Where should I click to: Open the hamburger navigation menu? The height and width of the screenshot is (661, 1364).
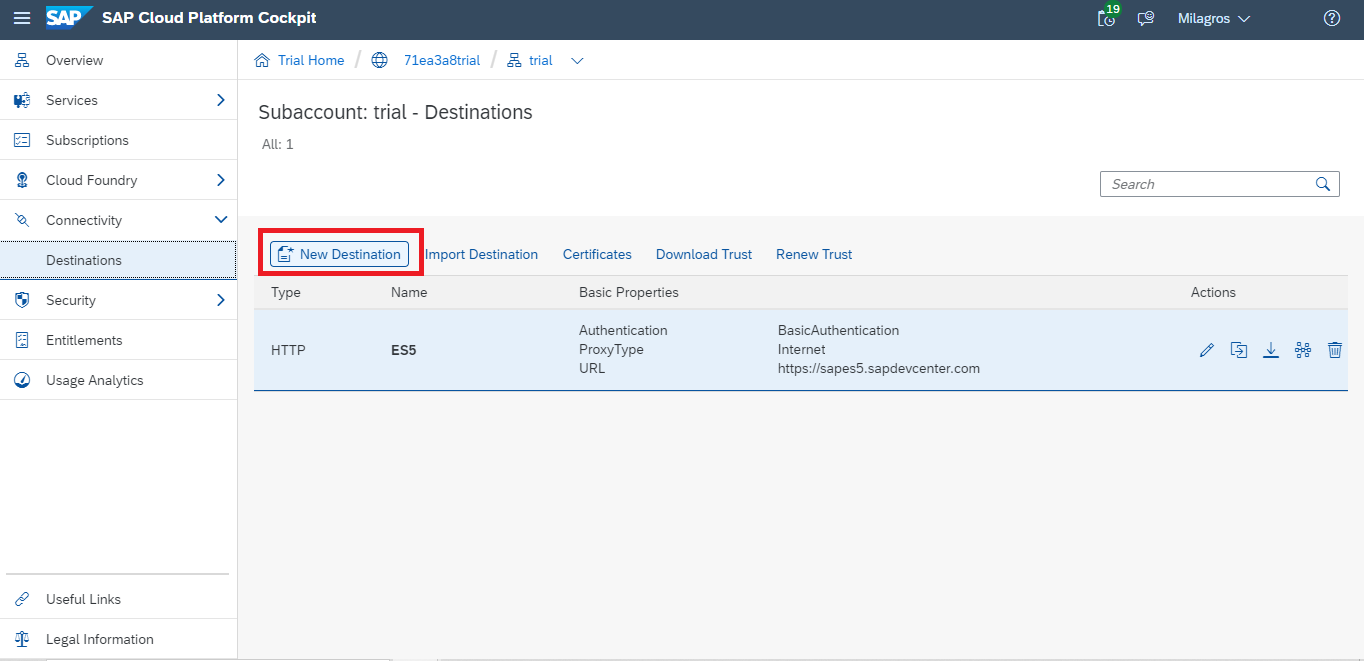tap(22, 19)
